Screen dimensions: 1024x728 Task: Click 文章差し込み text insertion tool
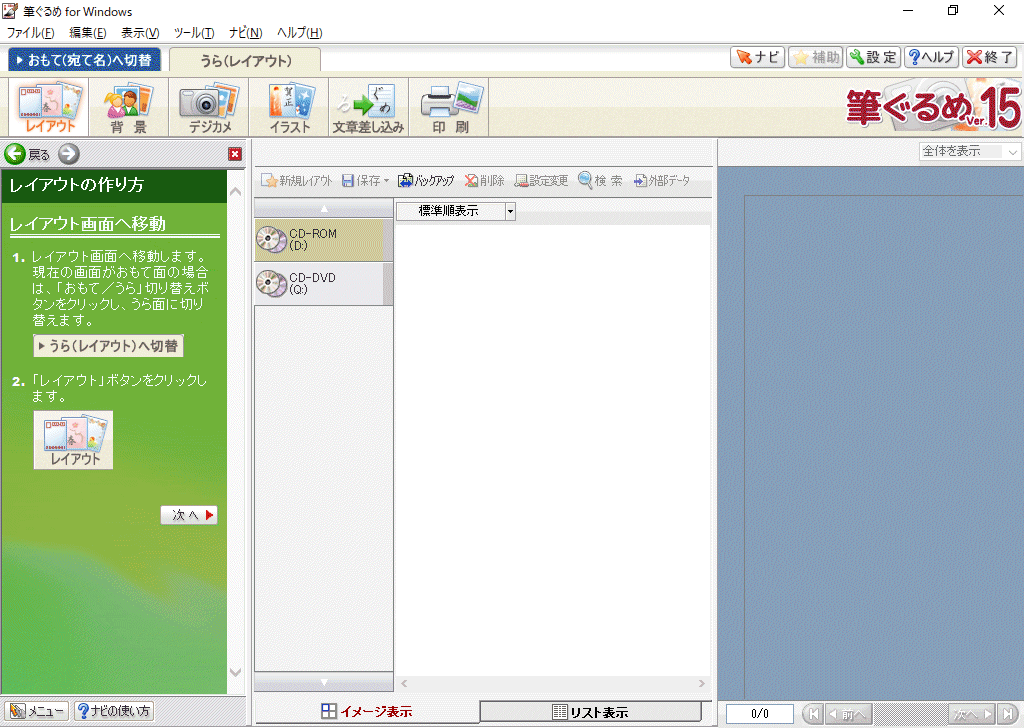[x=368, y=108]
